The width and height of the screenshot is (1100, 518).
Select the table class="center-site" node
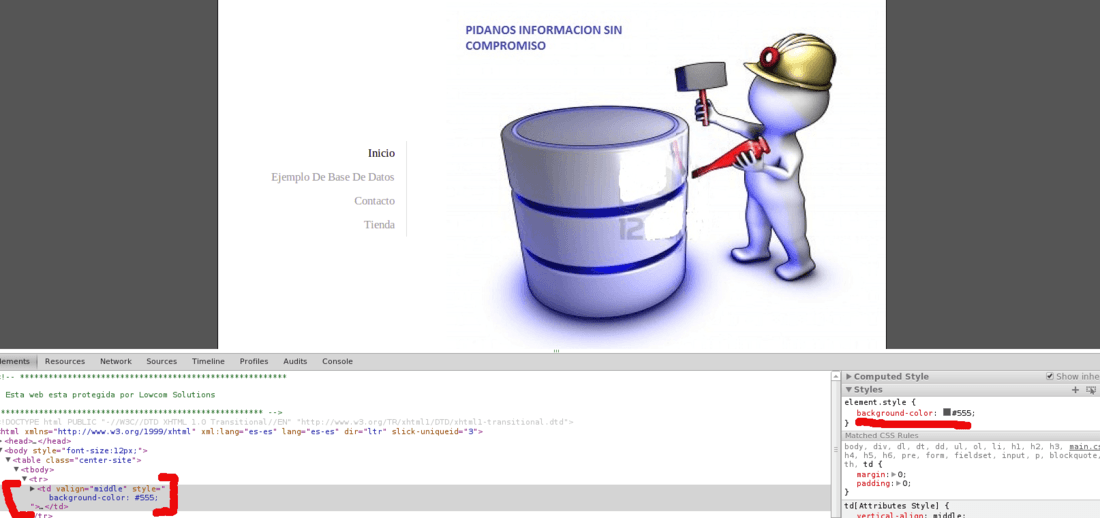click(x=77, y=460)
